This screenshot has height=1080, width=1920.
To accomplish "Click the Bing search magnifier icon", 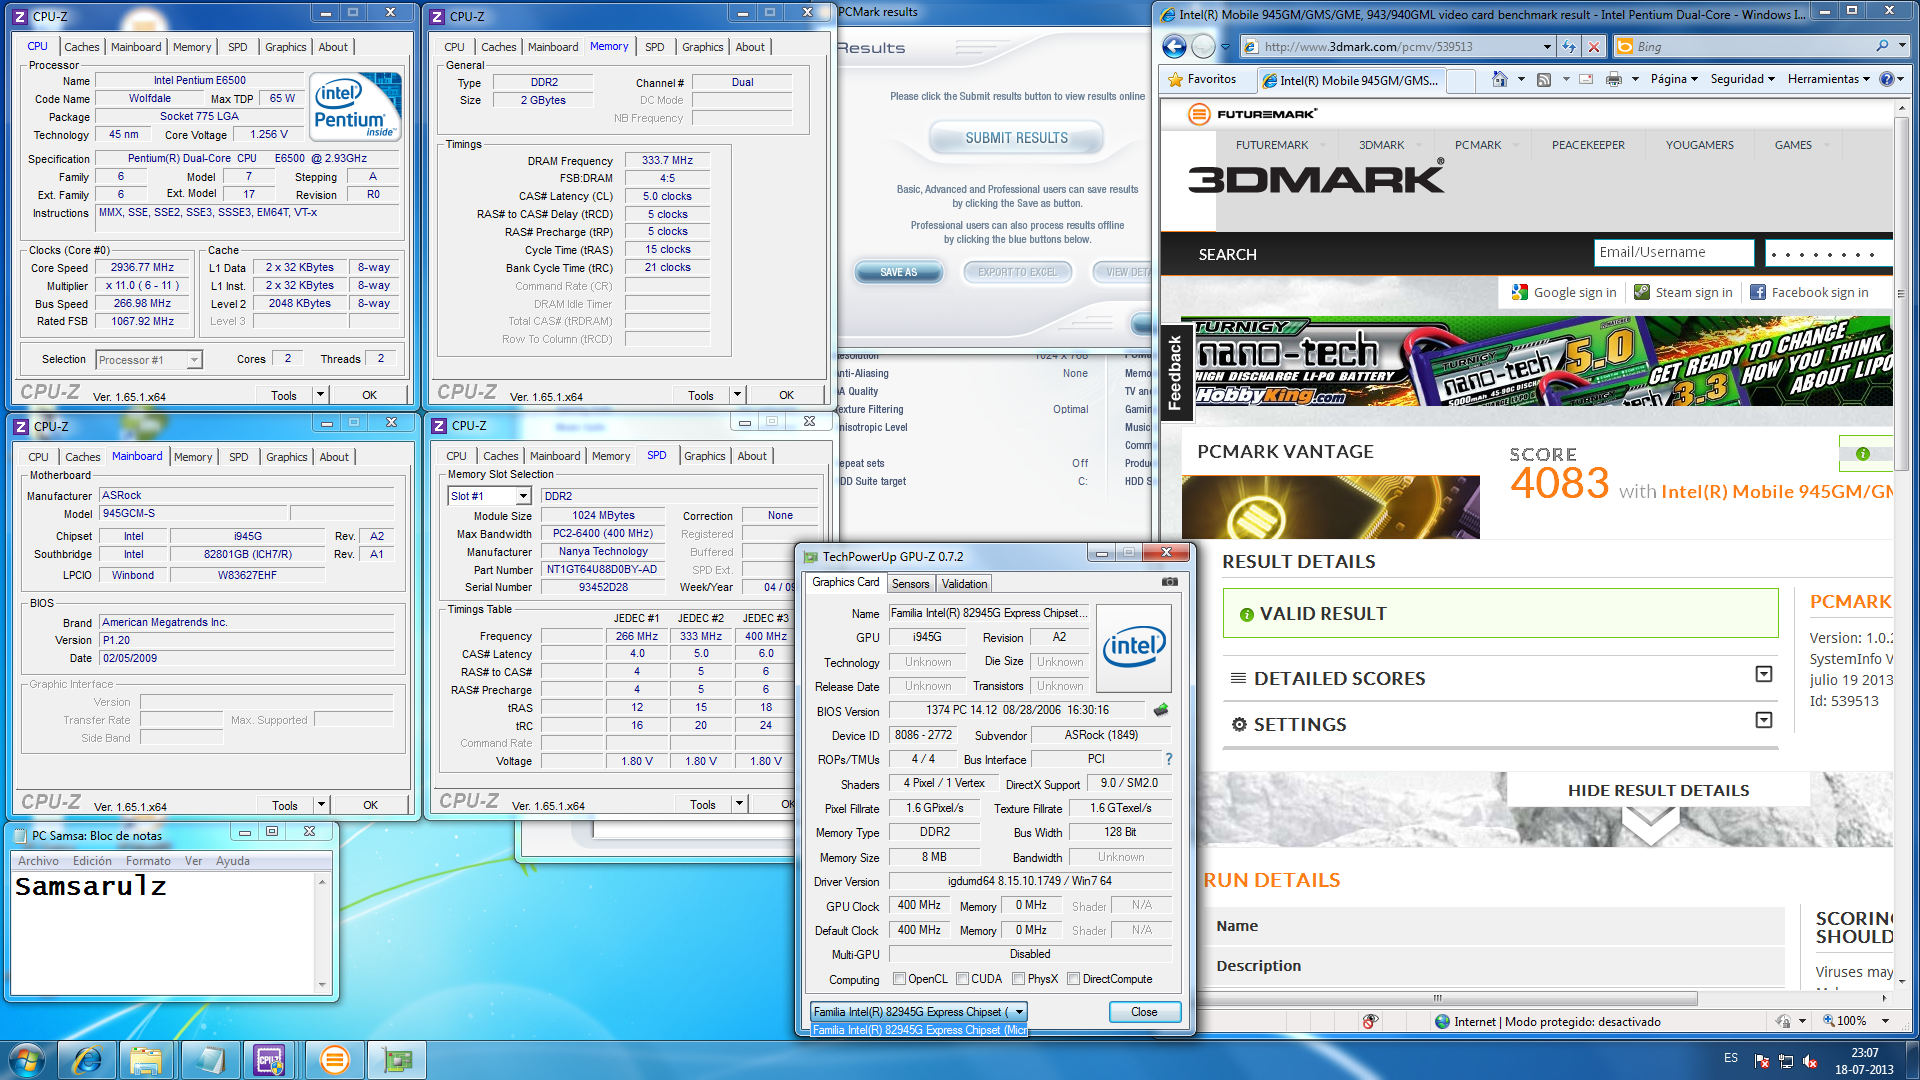I will point(1882,46).
